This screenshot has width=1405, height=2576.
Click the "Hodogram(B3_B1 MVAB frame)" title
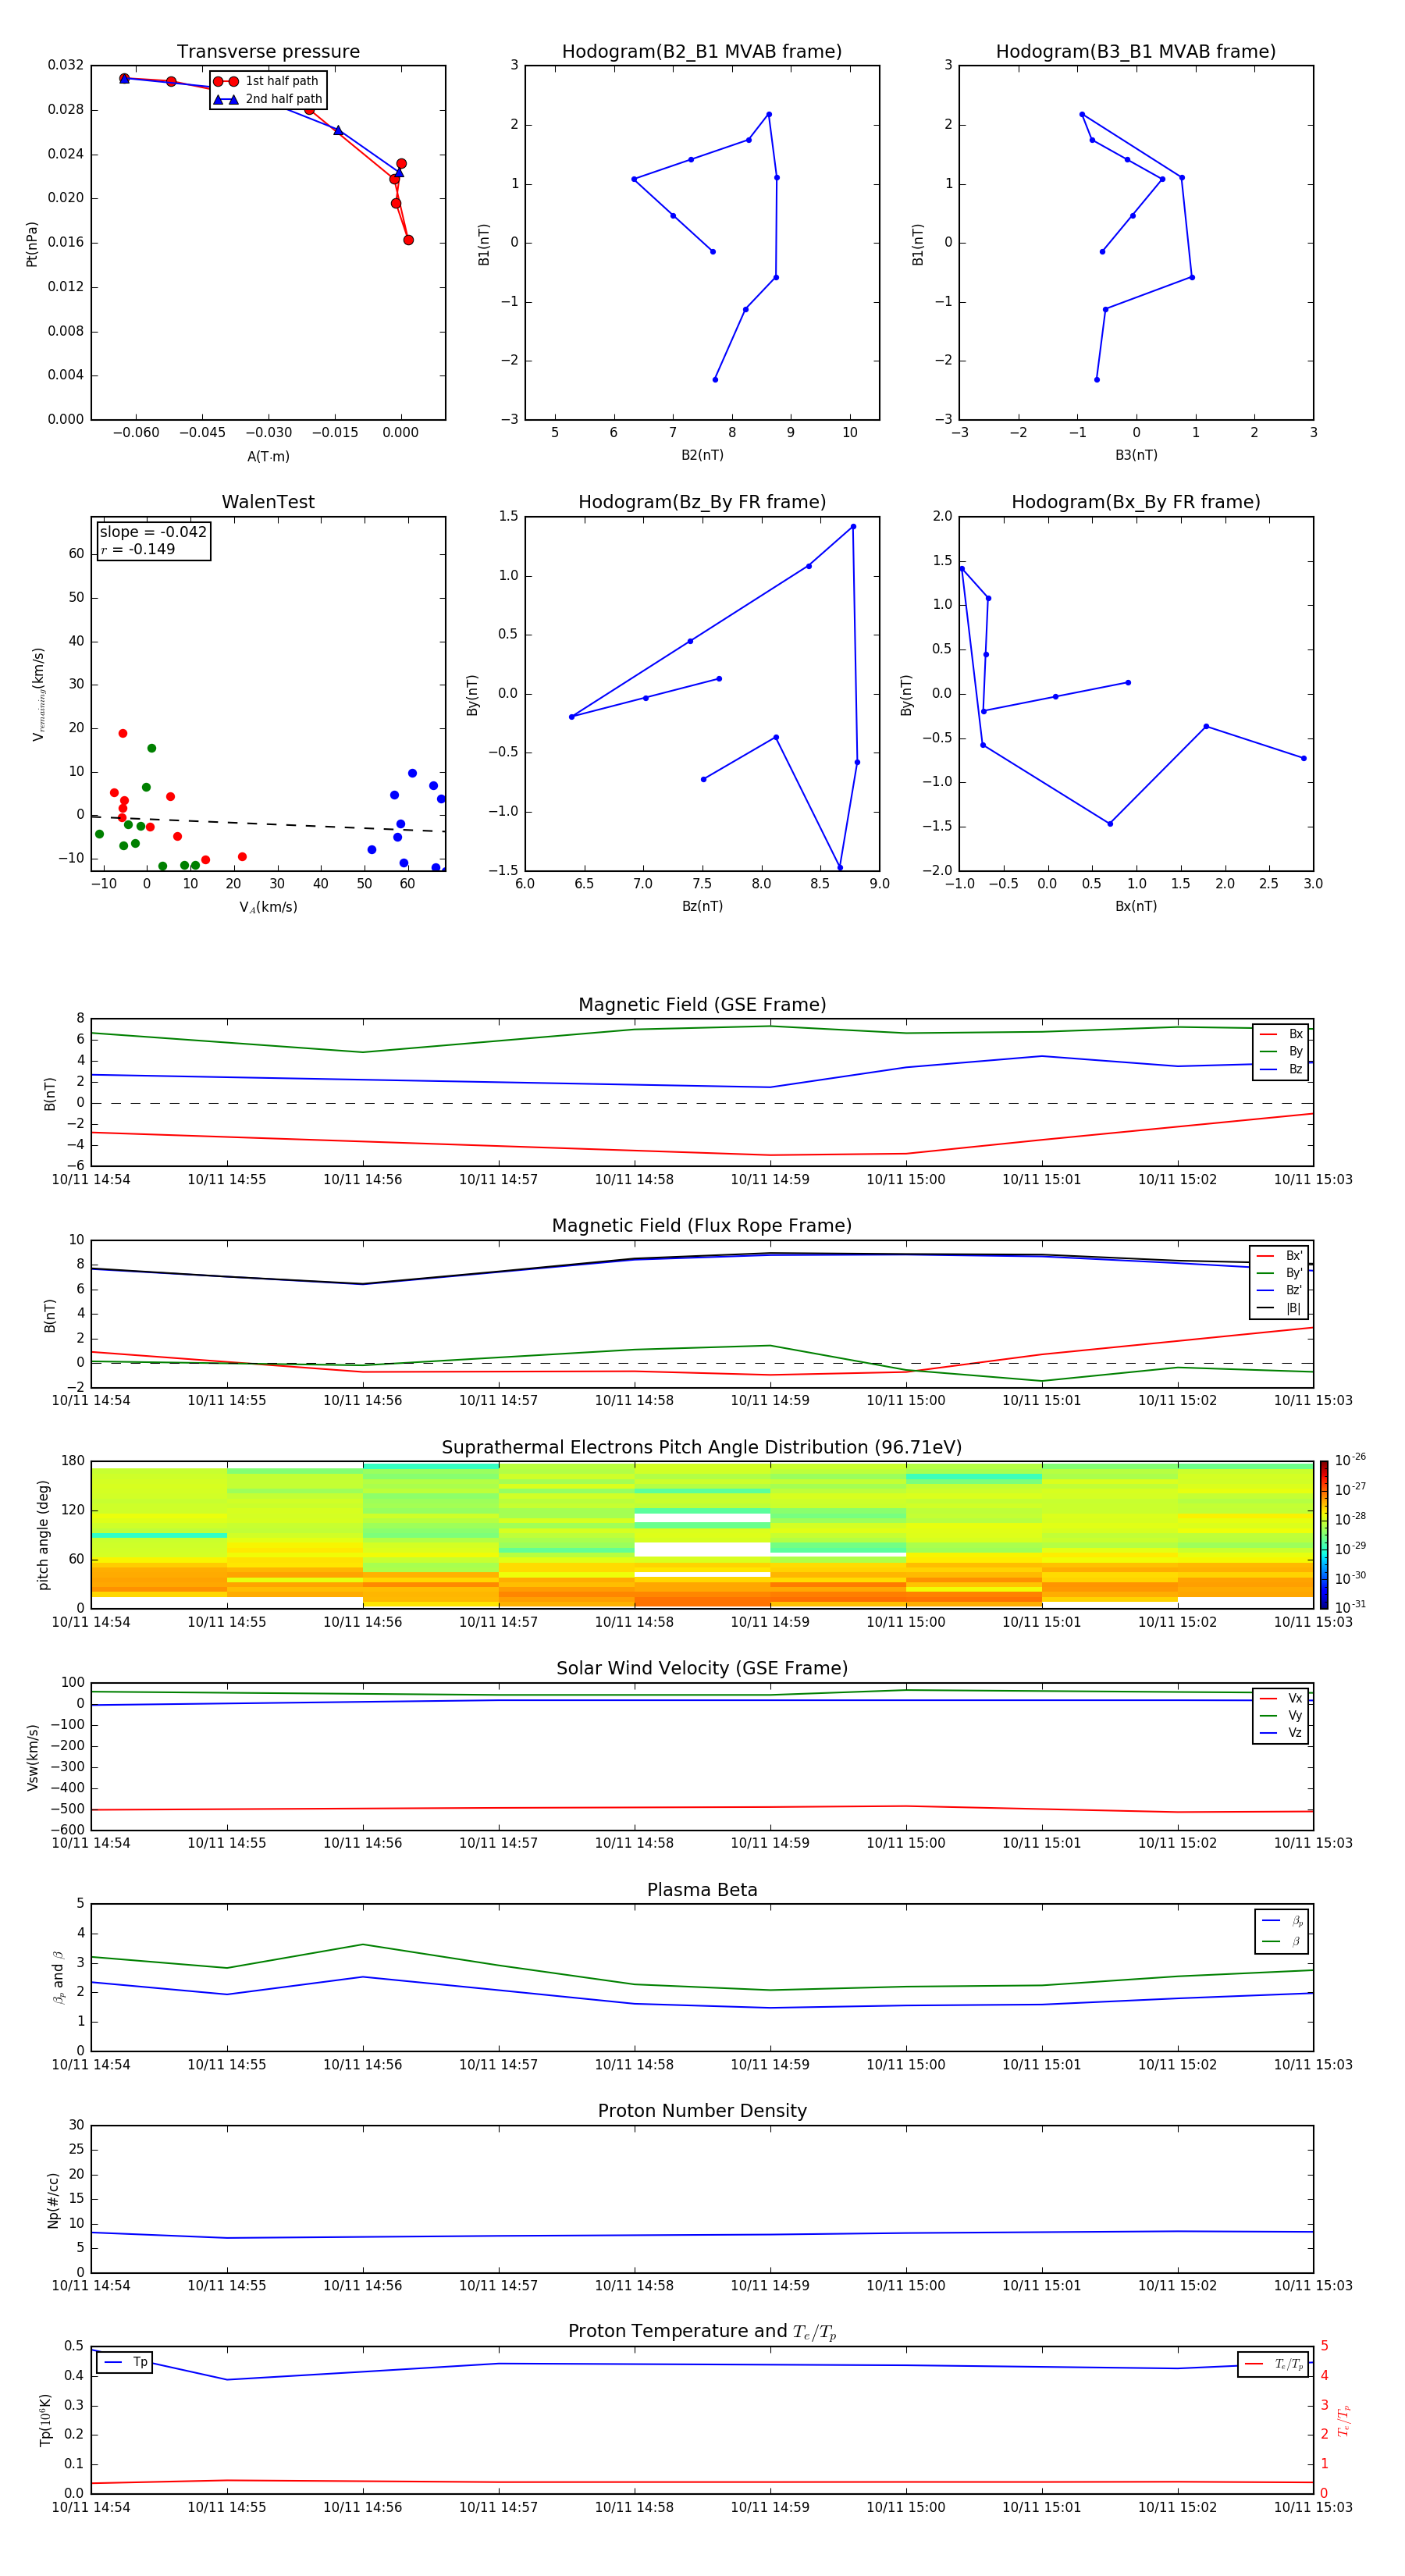tap(1136, 51)
